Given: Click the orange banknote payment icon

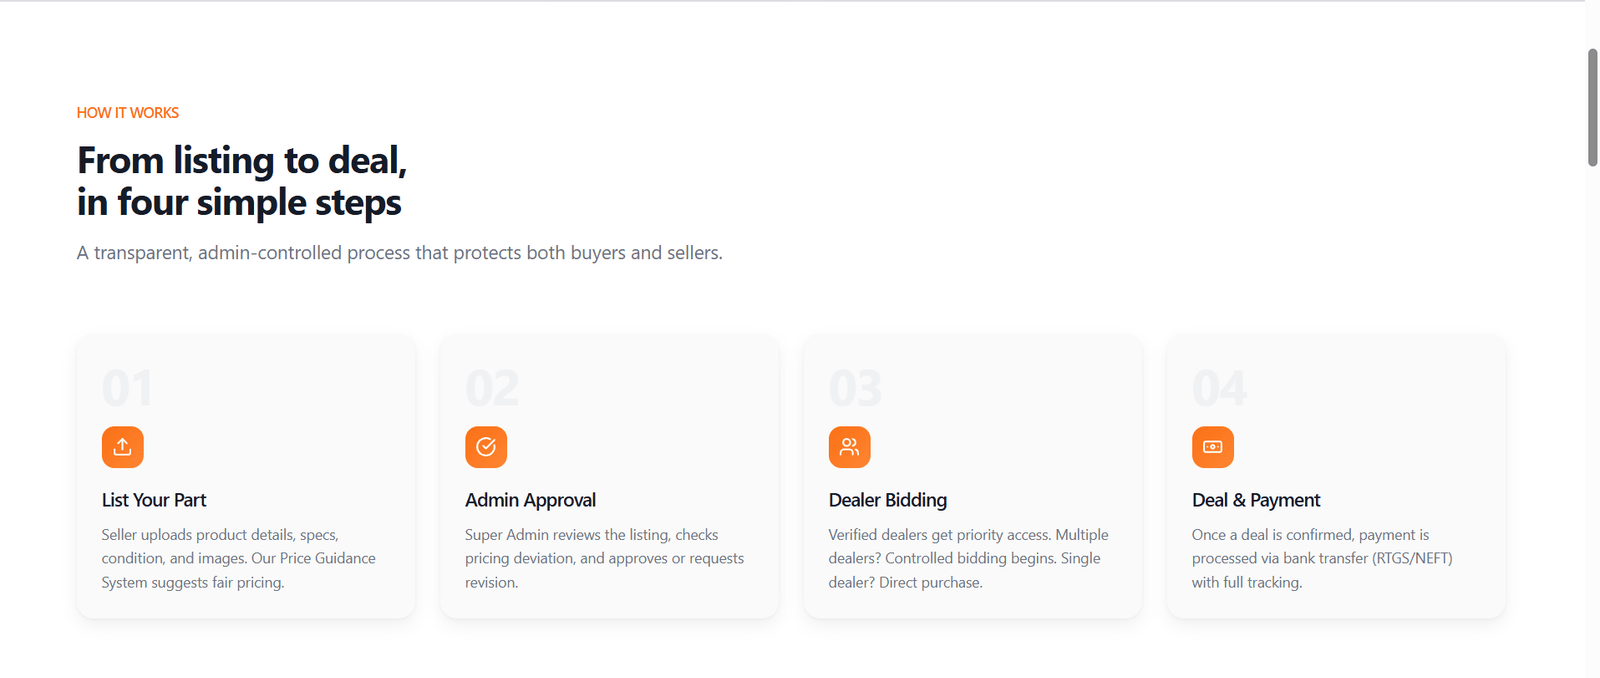Looking at the screenshot, I should click(1212, 447).
